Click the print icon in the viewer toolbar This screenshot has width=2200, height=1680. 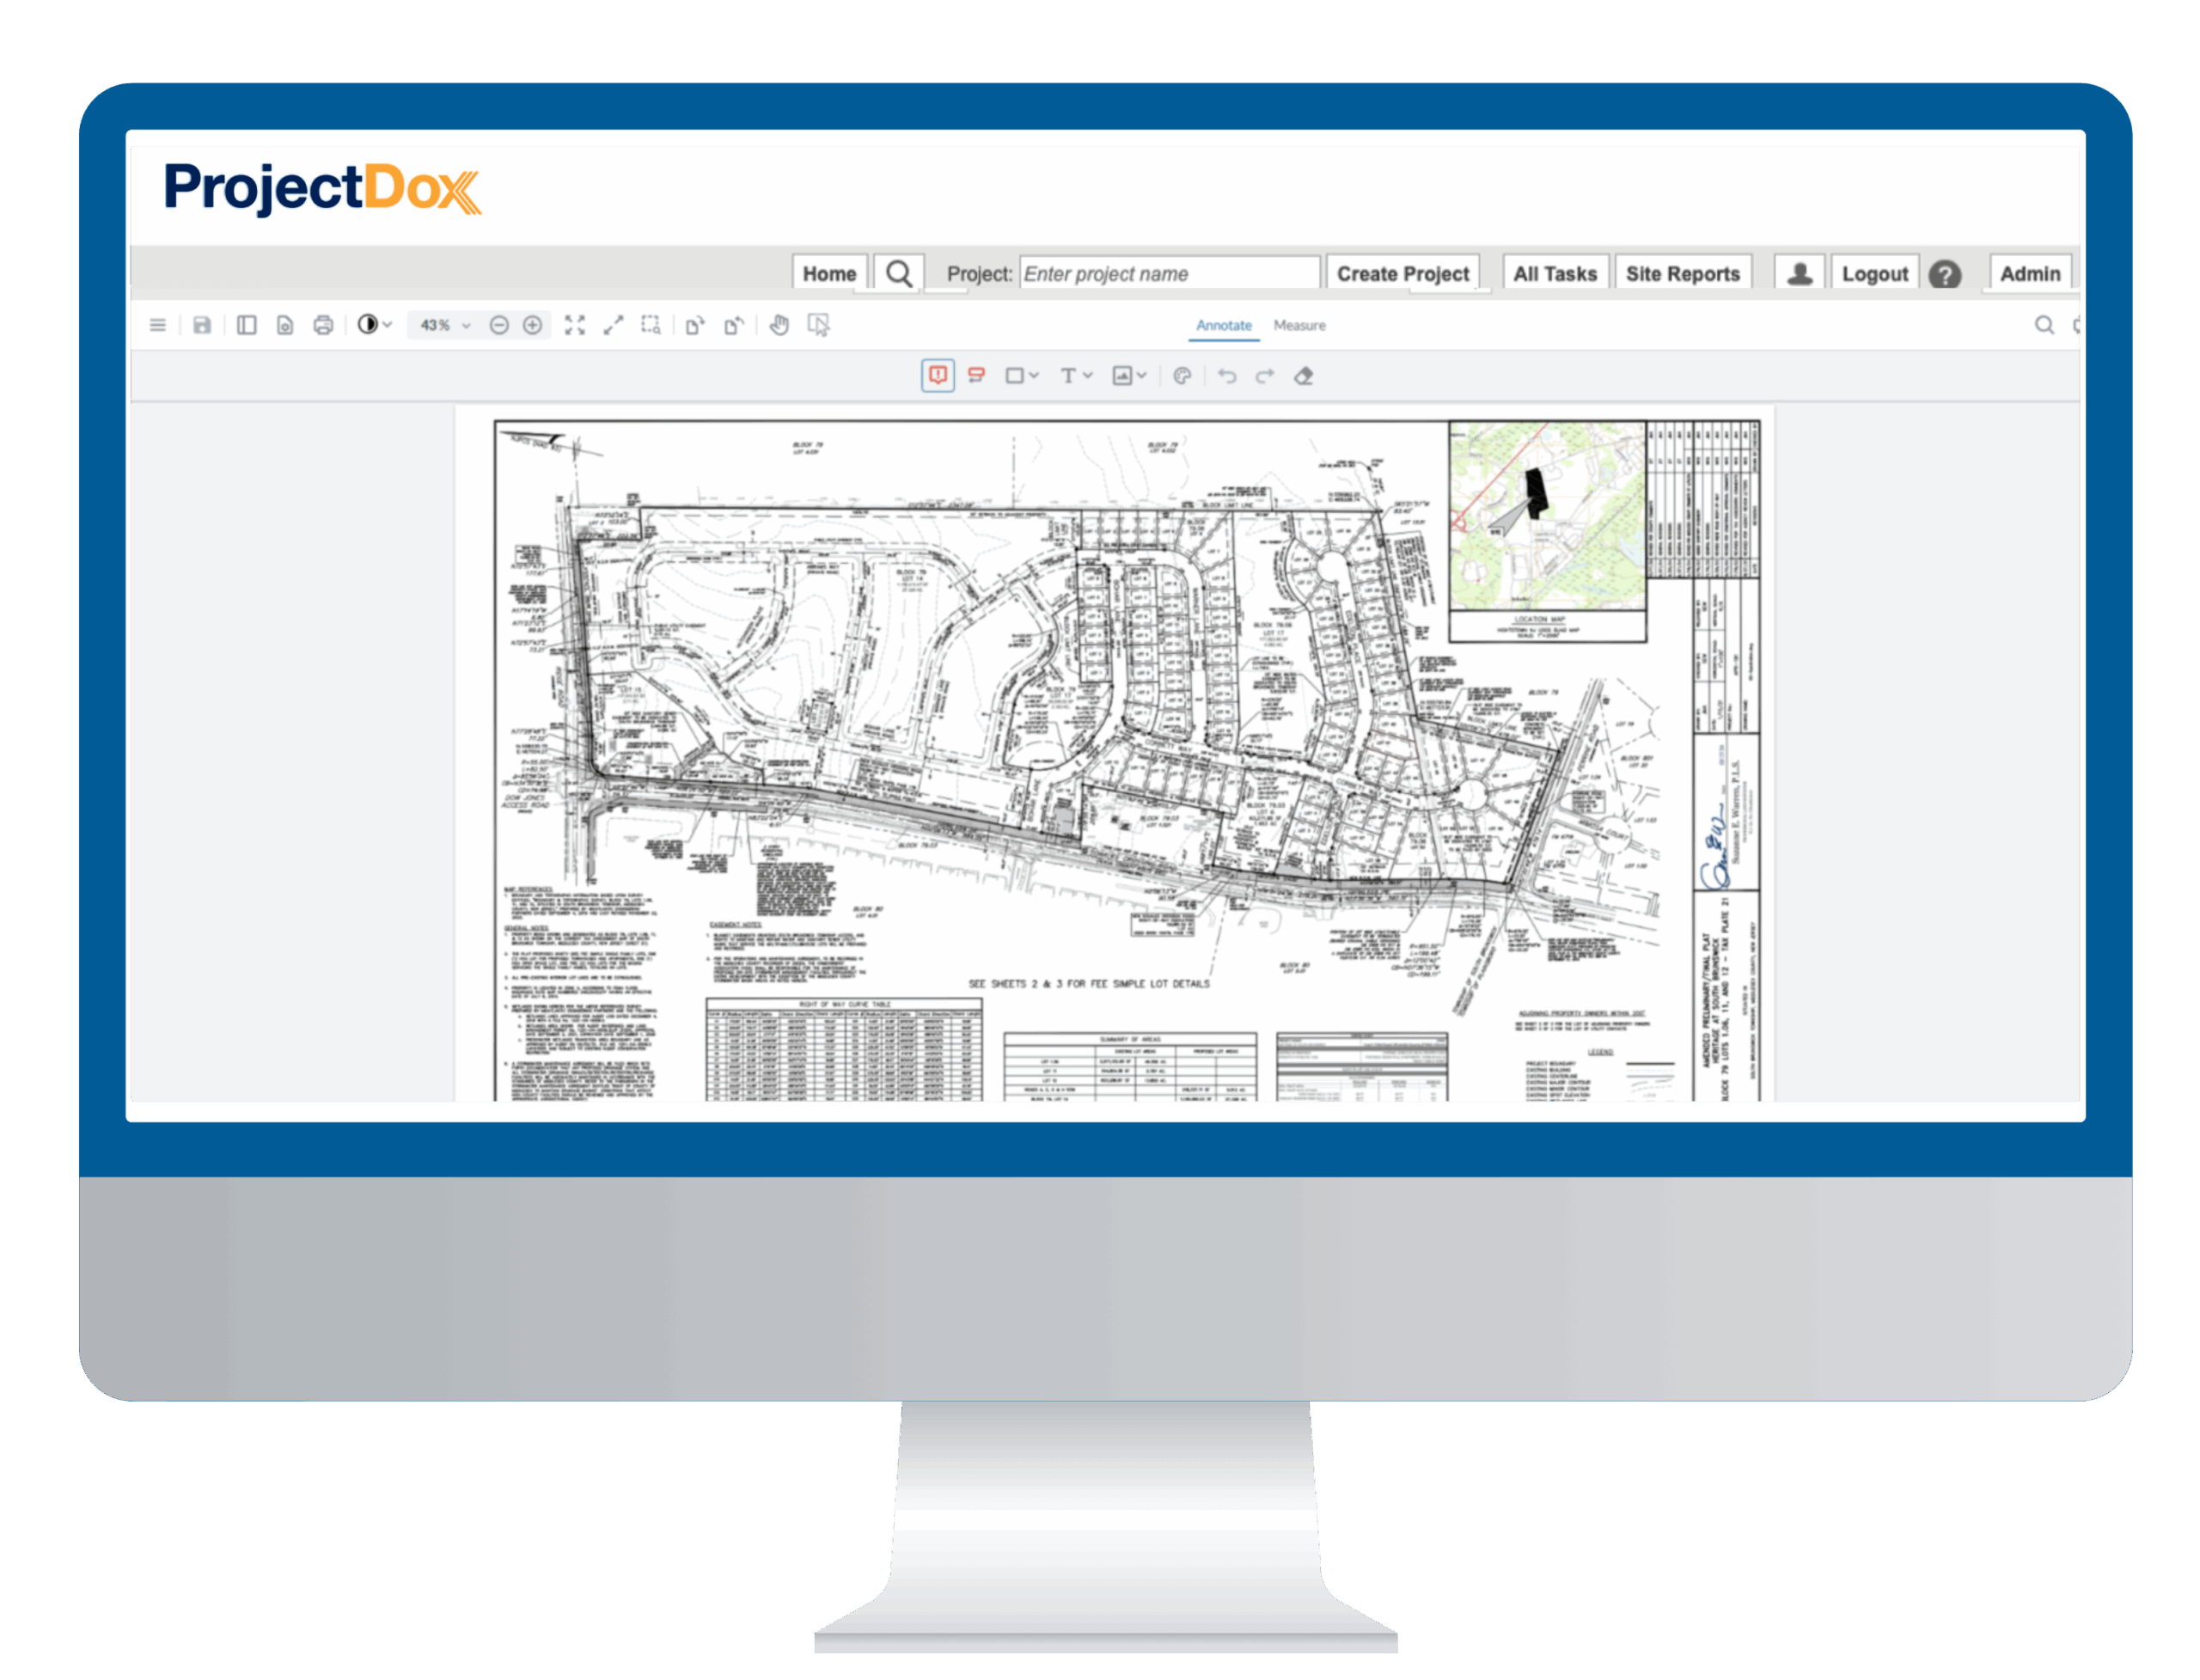coord(323,325)
